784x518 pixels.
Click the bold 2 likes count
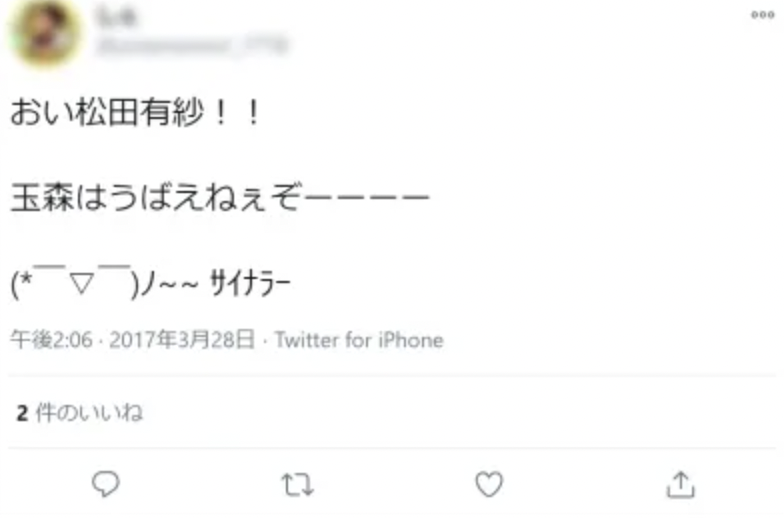22,414
